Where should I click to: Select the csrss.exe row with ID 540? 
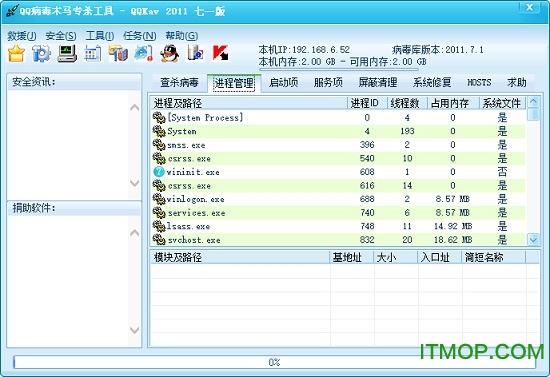point(338,159)
